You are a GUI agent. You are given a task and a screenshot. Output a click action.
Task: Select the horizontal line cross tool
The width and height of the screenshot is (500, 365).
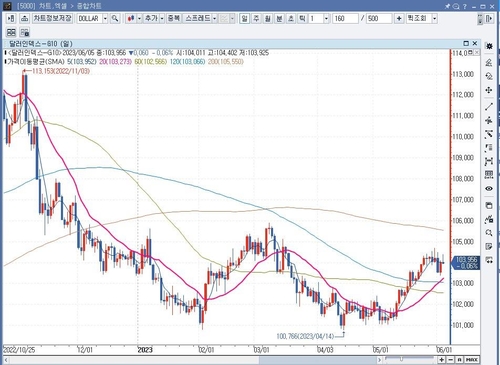coord(489,120)
